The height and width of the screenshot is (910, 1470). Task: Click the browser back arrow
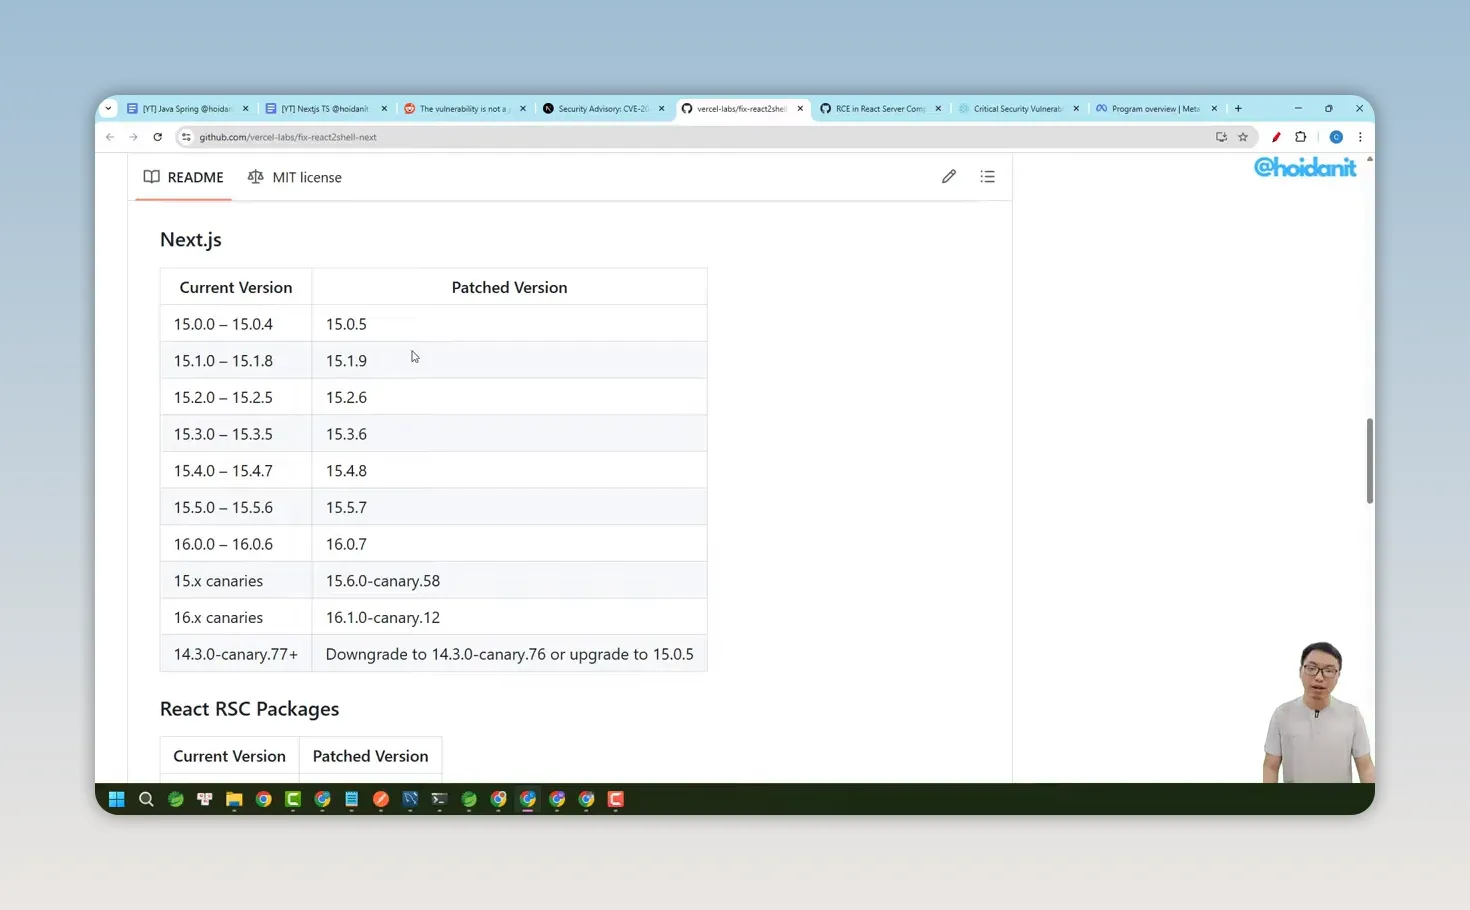[110, 137]
